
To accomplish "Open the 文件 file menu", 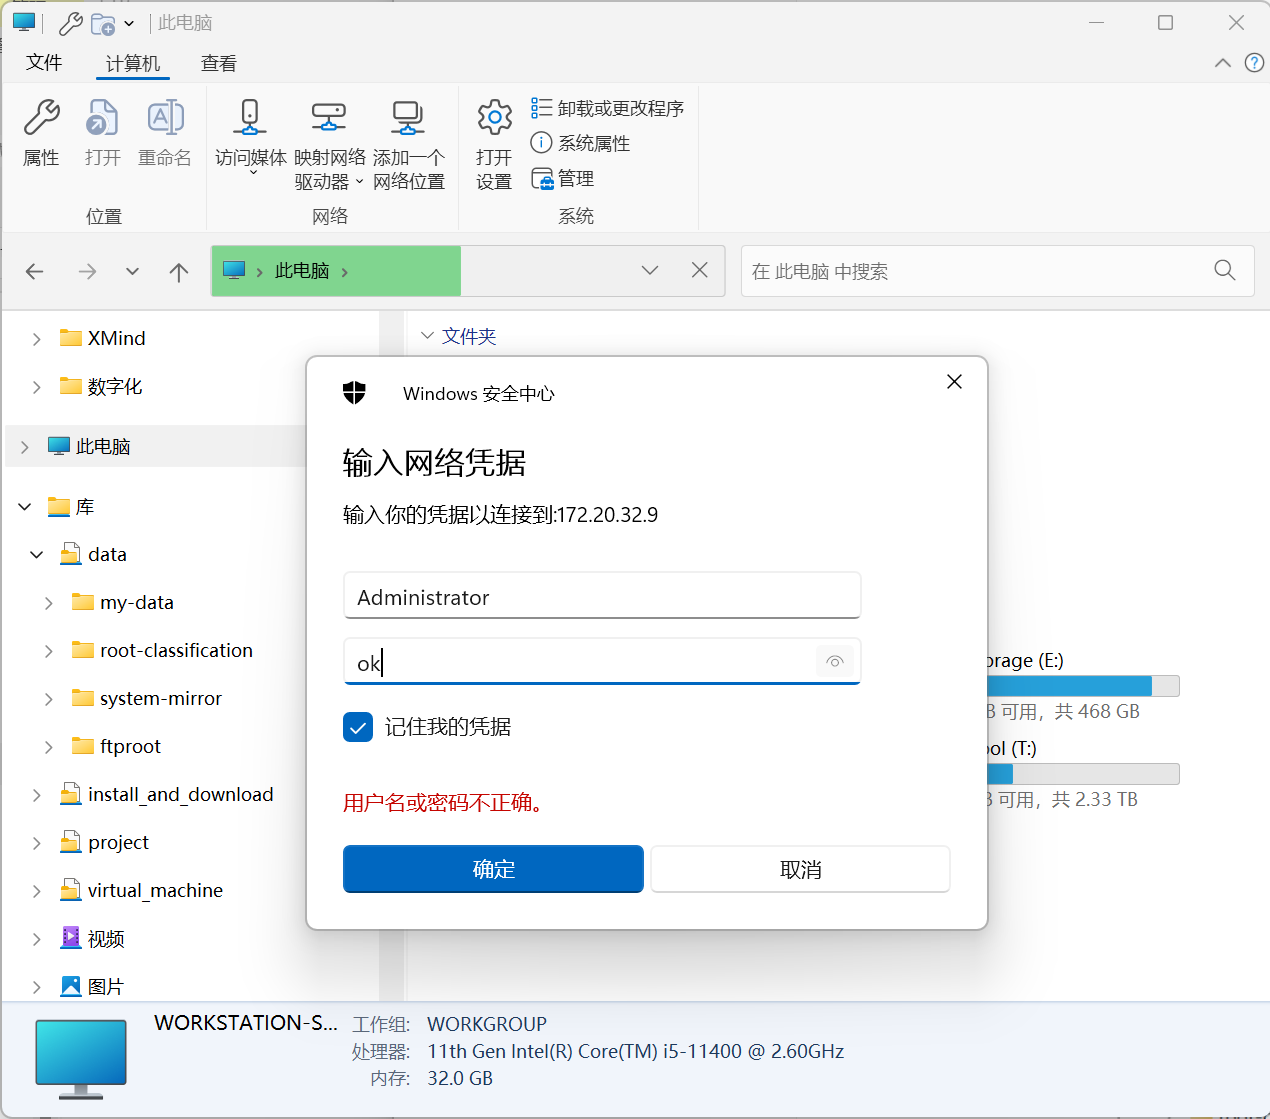I will (x=44, y=63).
